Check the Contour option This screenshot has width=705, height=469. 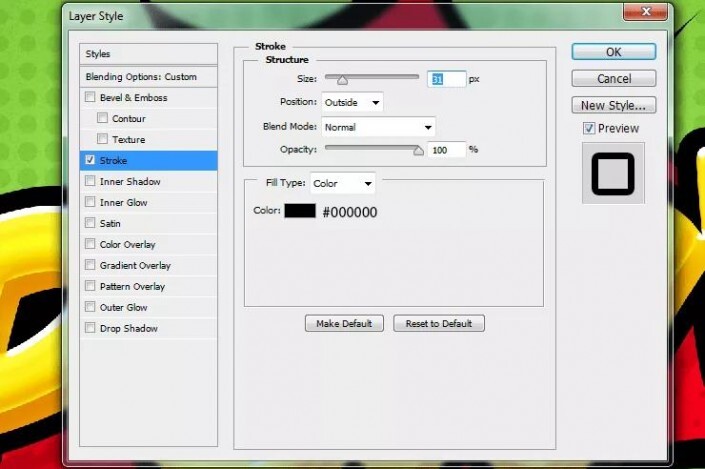[x=102, y=119]
